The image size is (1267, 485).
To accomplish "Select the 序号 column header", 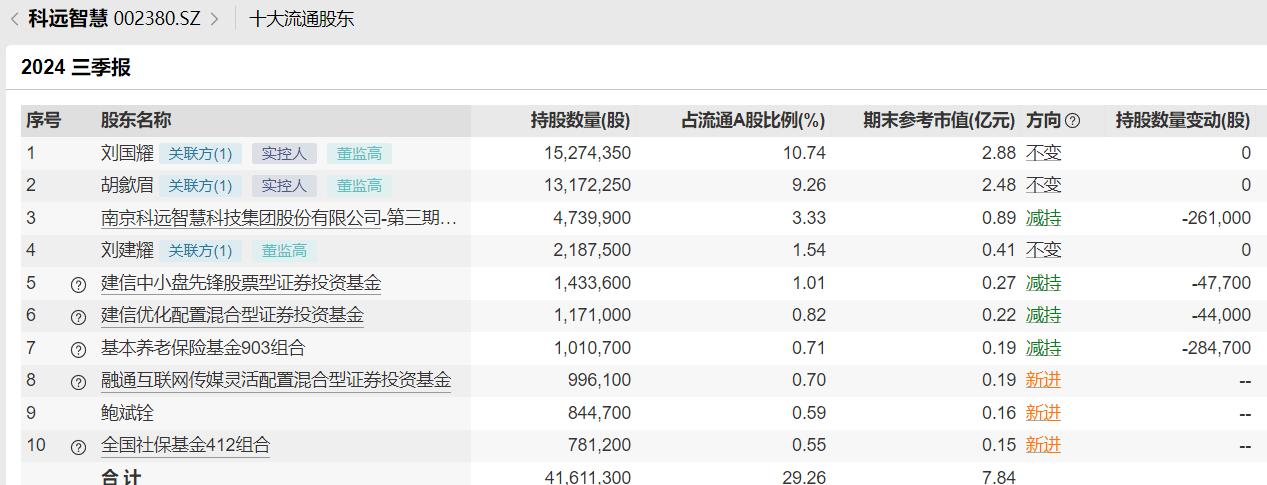I will click(43, 120).
